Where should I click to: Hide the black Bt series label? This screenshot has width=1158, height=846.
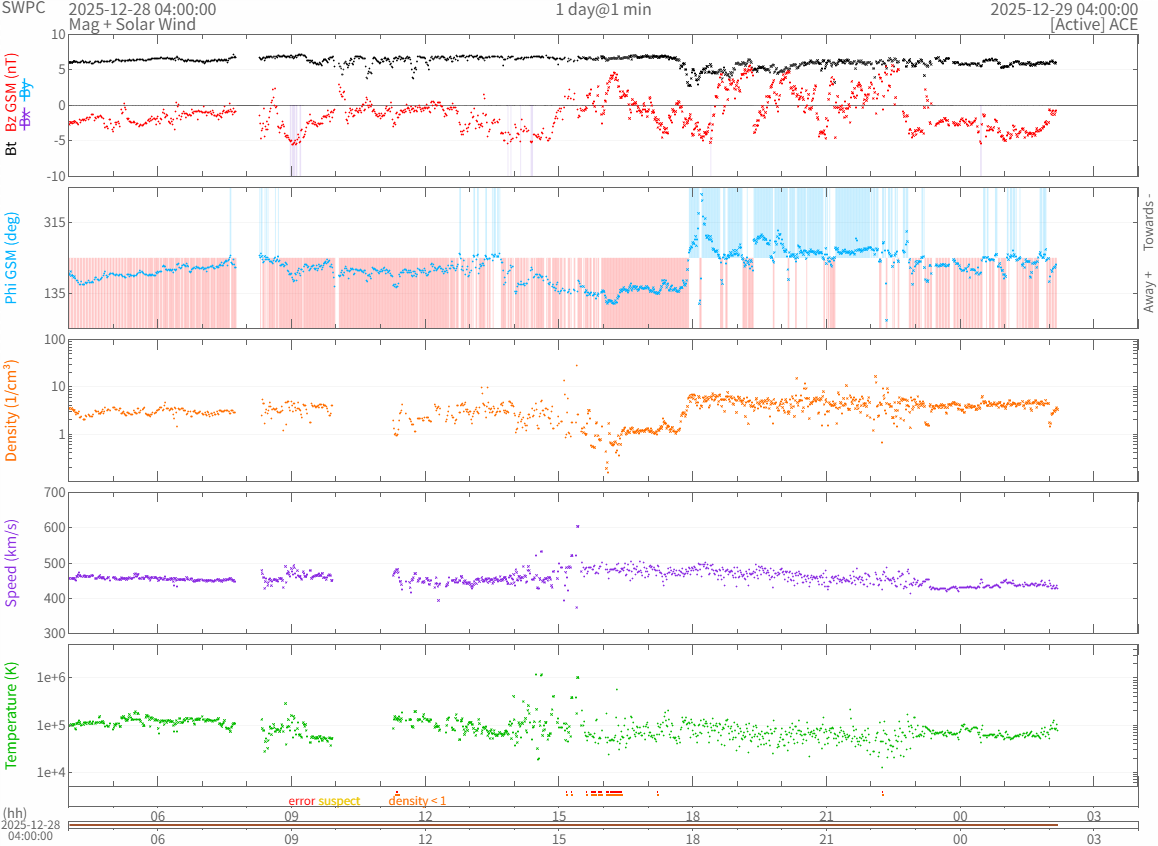[x=11, y=148]
